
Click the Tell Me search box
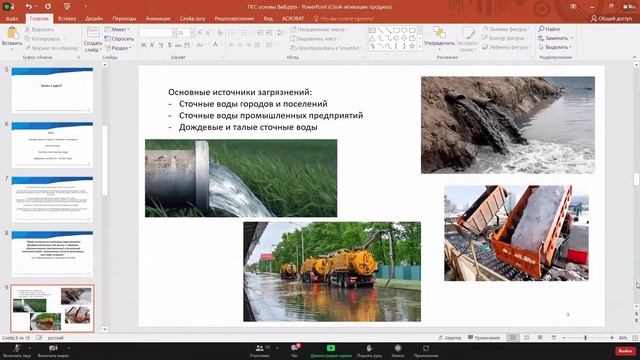tap(343, 18)
